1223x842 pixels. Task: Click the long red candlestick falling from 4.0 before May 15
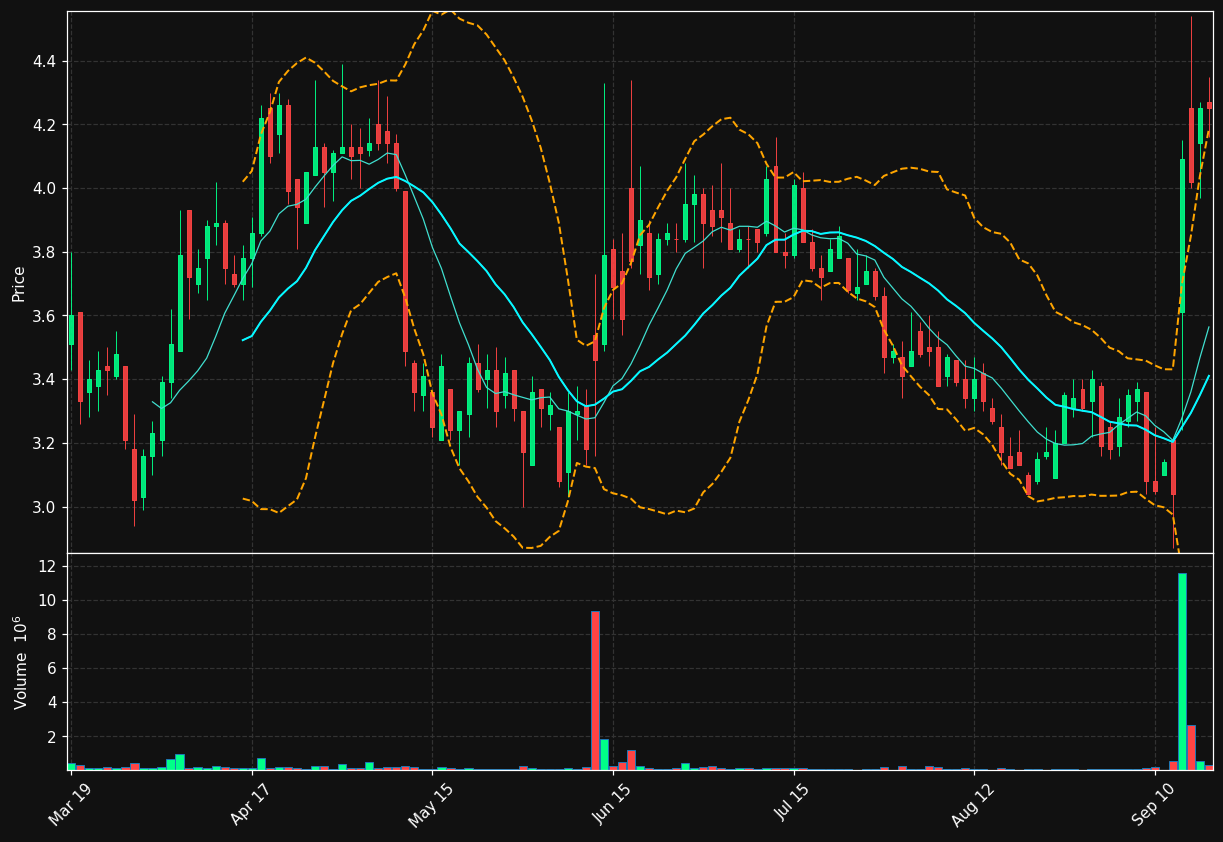point(405,271)
